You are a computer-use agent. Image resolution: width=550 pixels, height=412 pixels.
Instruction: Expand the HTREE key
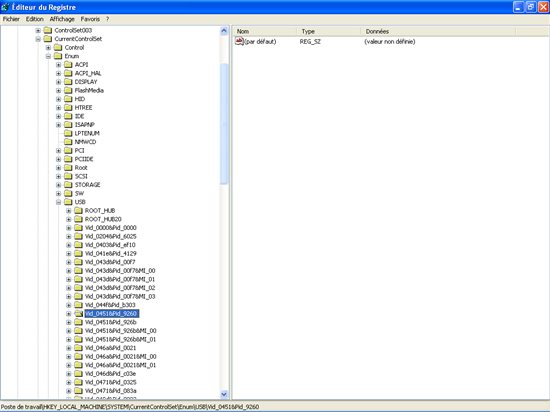point(59,108)
